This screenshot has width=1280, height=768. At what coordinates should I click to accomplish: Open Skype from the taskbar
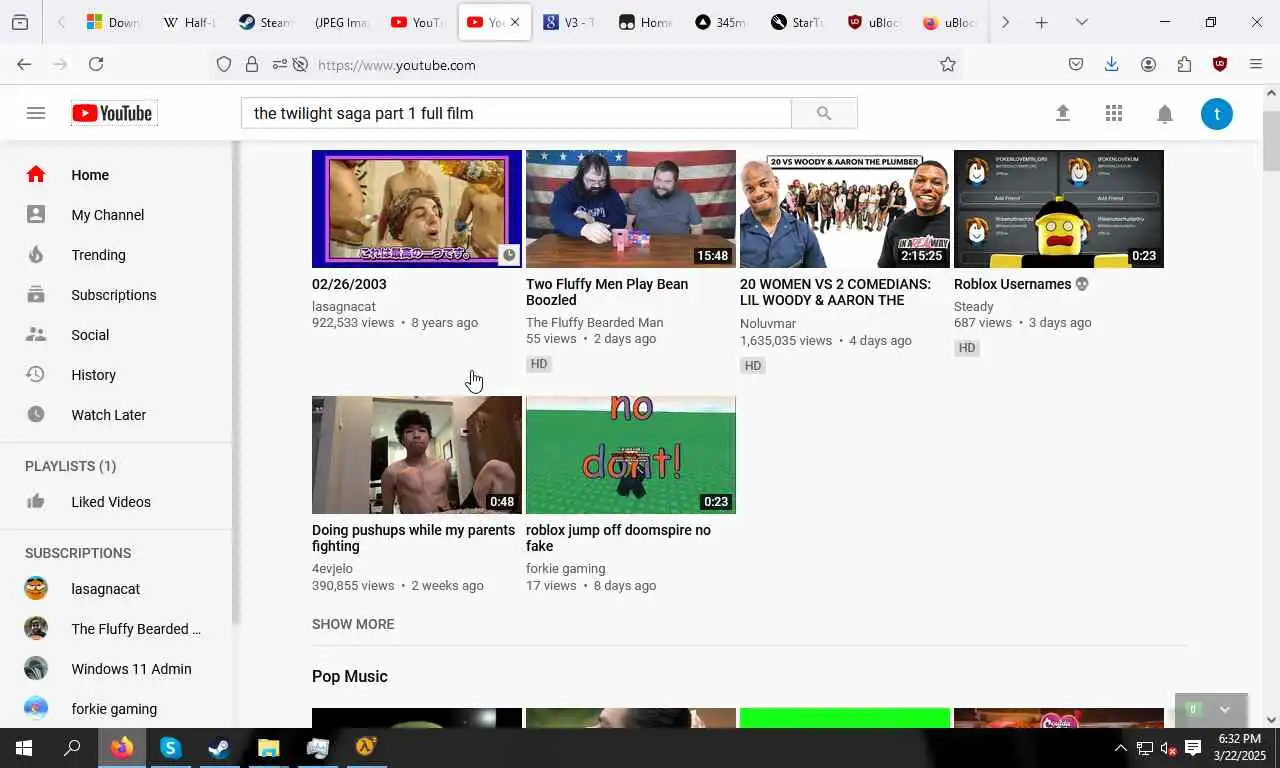170,748
